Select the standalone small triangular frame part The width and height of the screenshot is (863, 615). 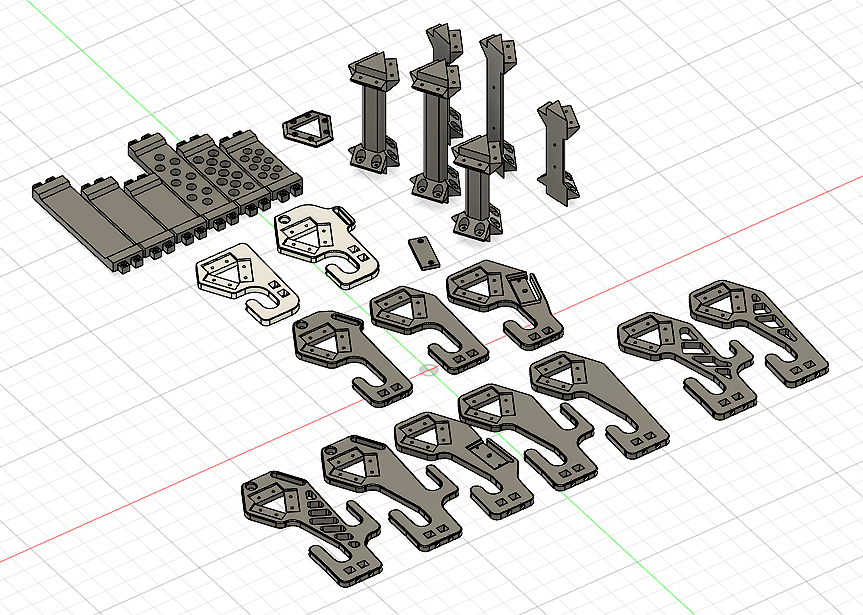click(x=308, y=129)
